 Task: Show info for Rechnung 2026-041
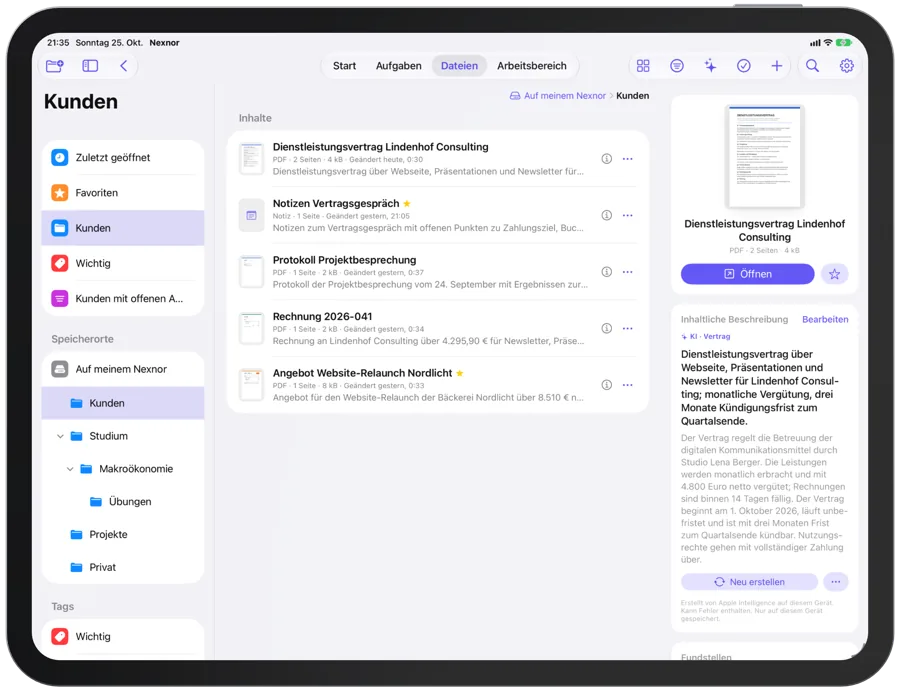tap(606, 328)
